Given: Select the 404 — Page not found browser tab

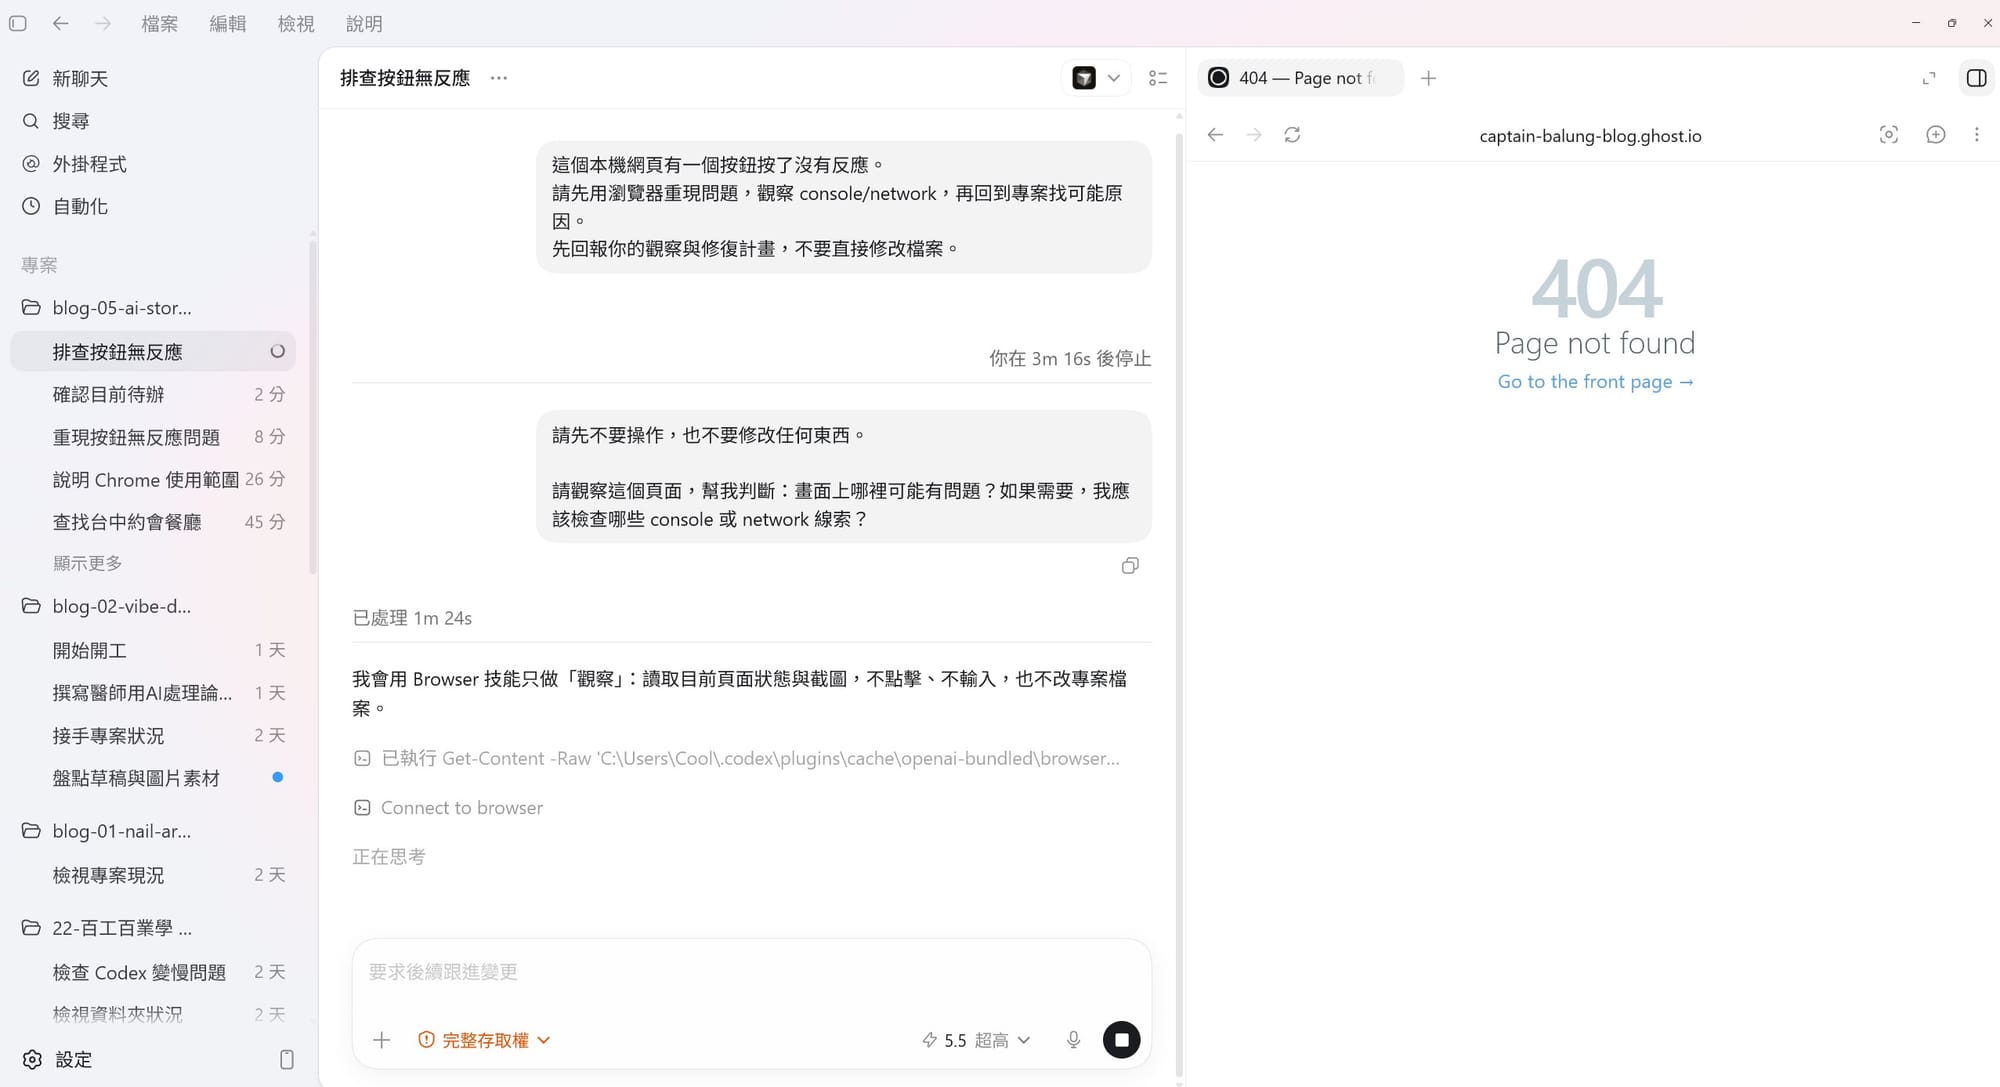Looking at the screenshot, I should pos(1300,78).
